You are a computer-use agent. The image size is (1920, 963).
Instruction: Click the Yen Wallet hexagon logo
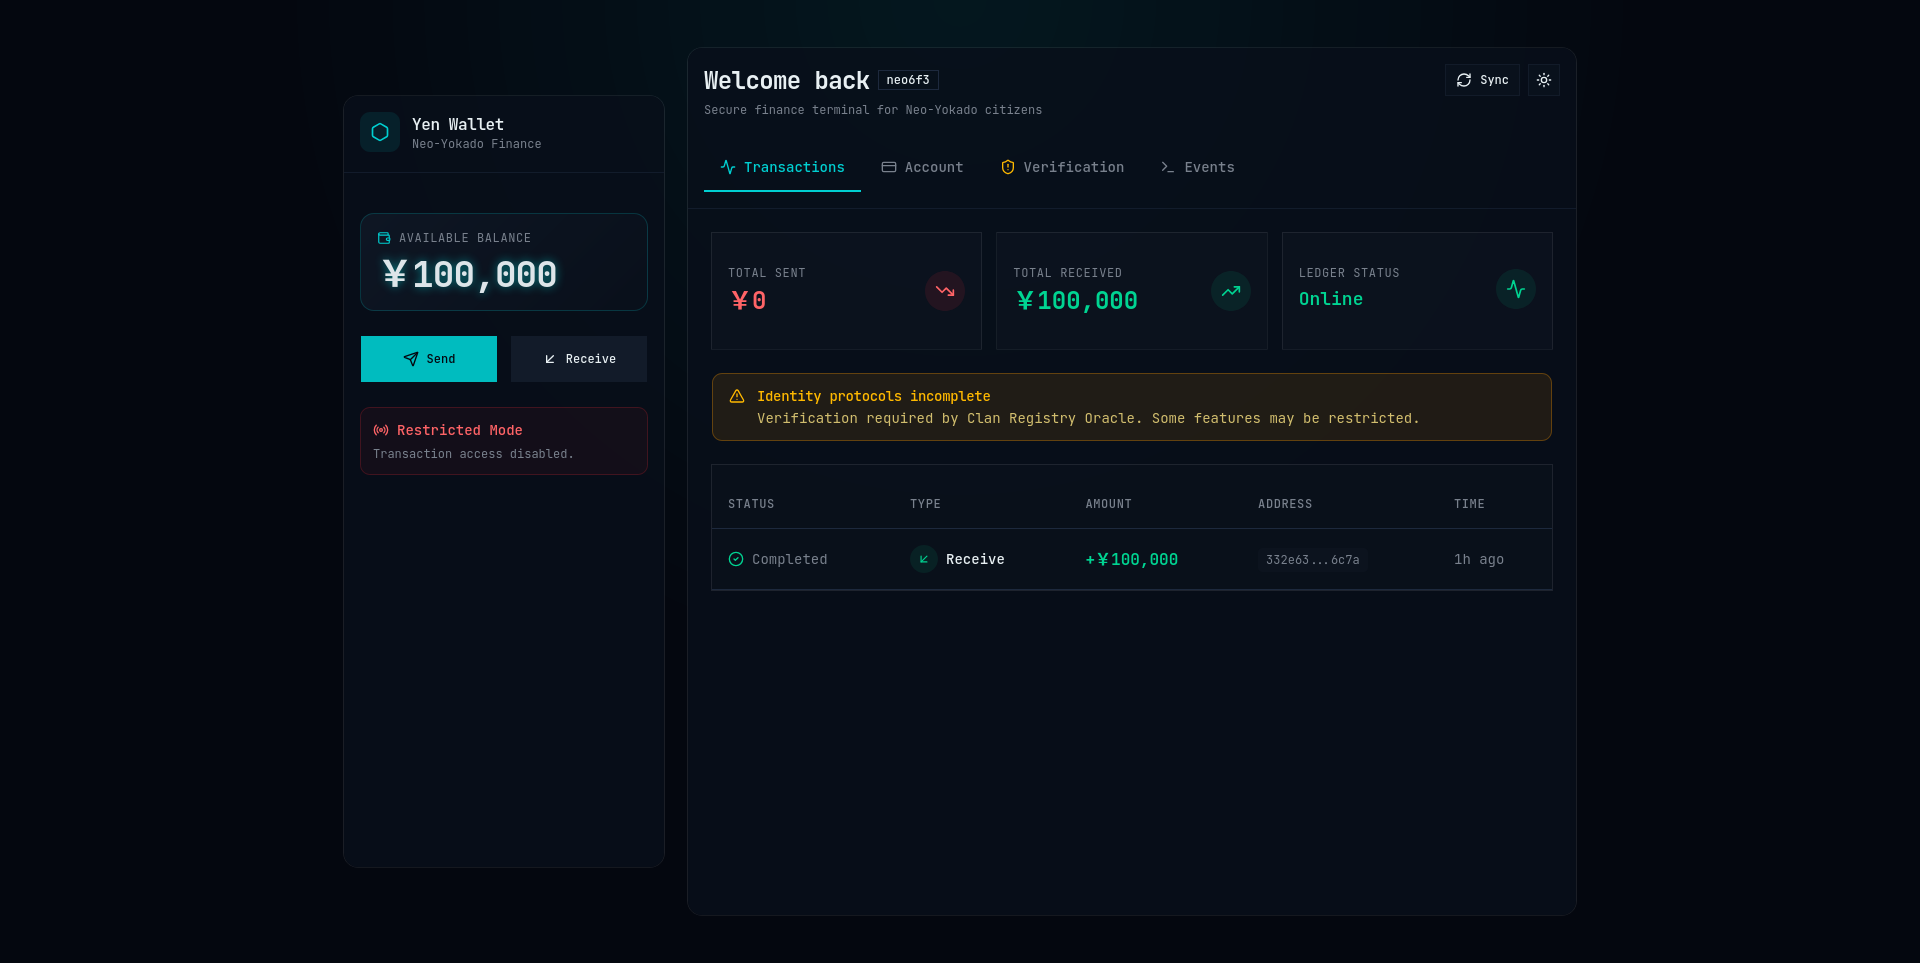click(x=380, y=132)
